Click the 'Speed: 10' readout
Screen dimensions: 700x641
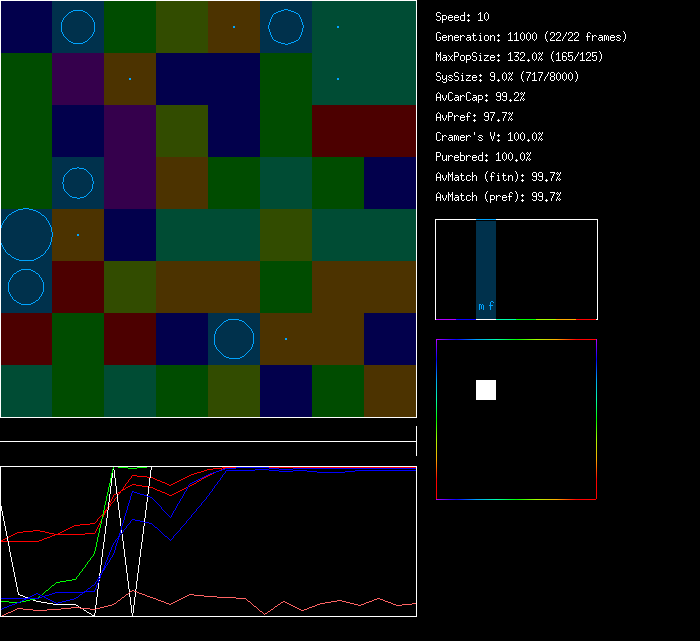[x=462, y=17]
